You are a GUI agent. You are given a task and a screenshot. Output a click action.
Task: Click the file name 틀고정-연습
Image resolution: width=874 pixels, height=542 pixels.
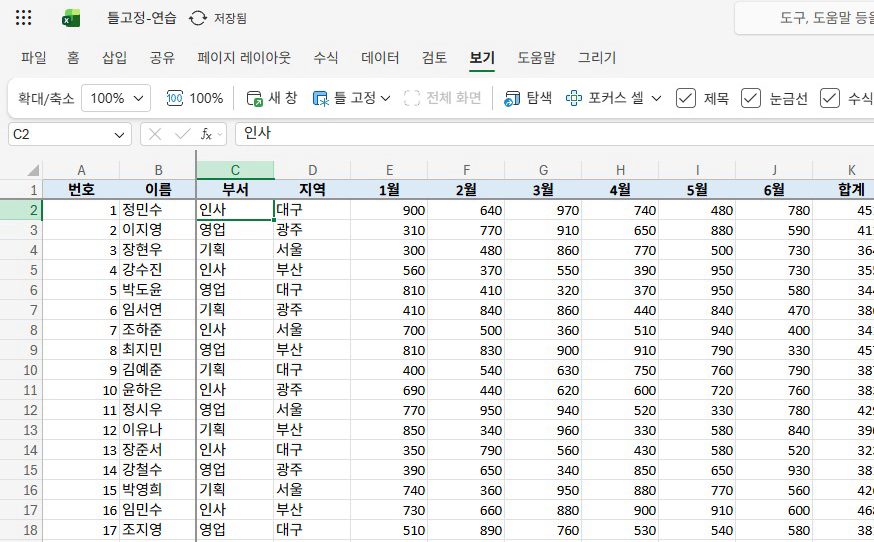pos(142,18)
